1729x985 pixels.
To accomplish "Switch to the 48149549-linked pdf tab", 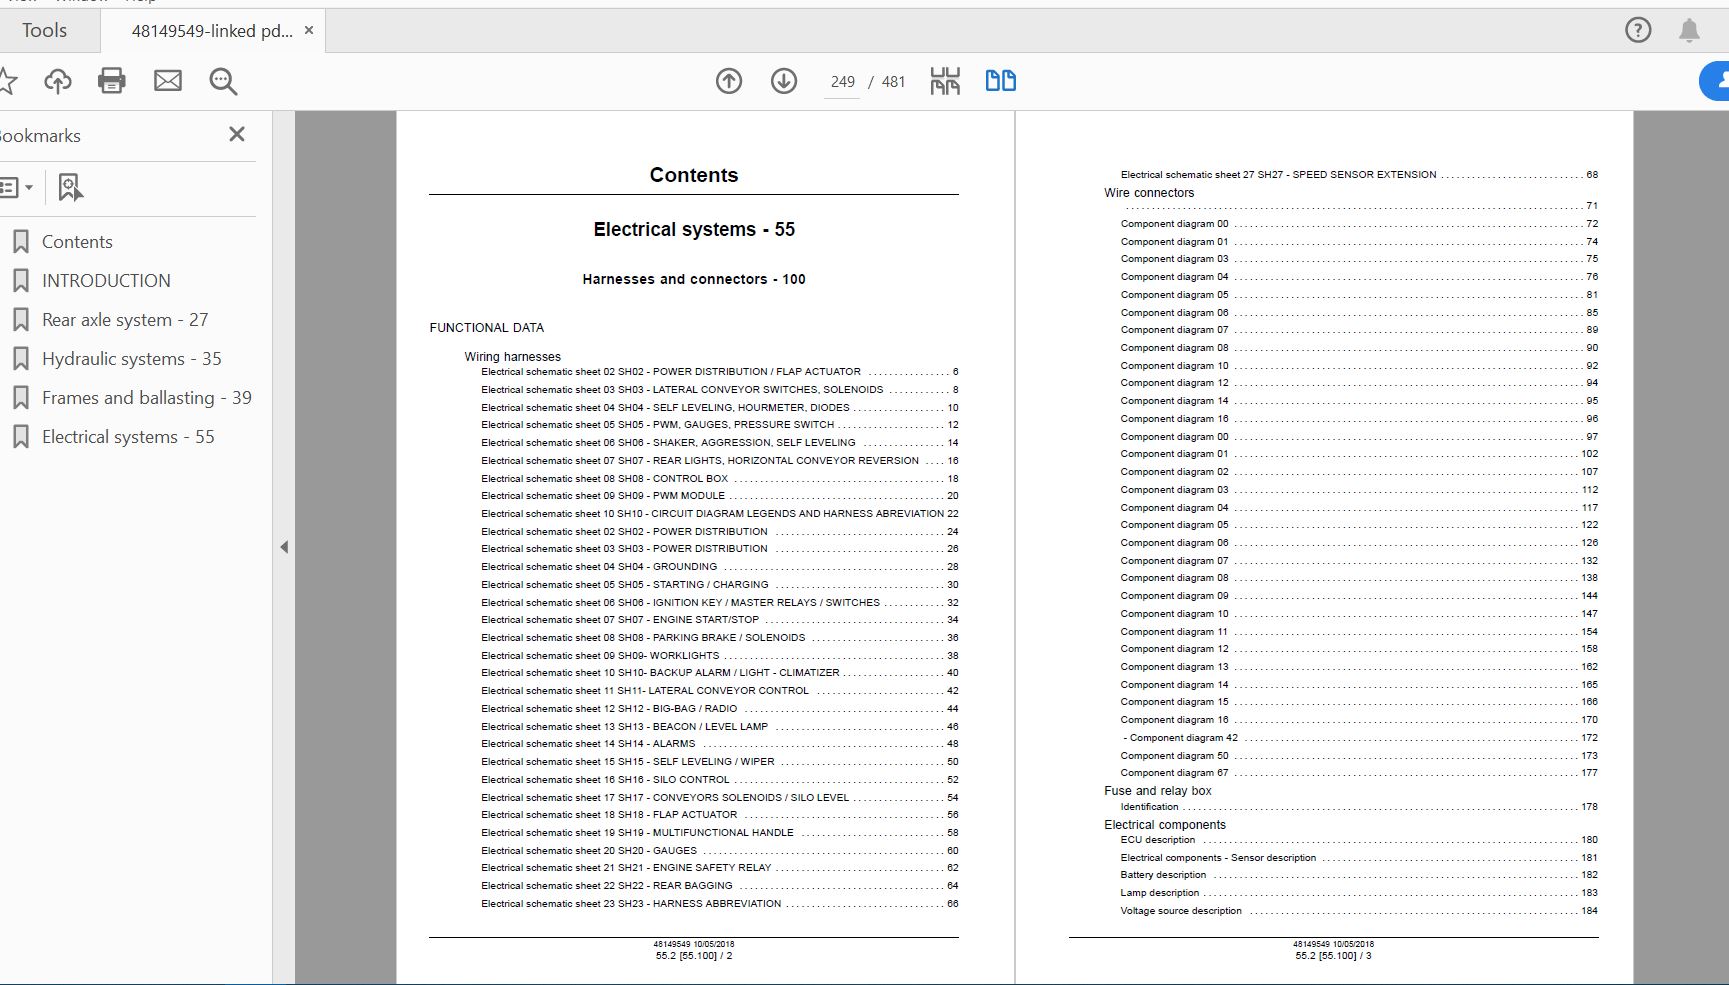I will 212,31.
